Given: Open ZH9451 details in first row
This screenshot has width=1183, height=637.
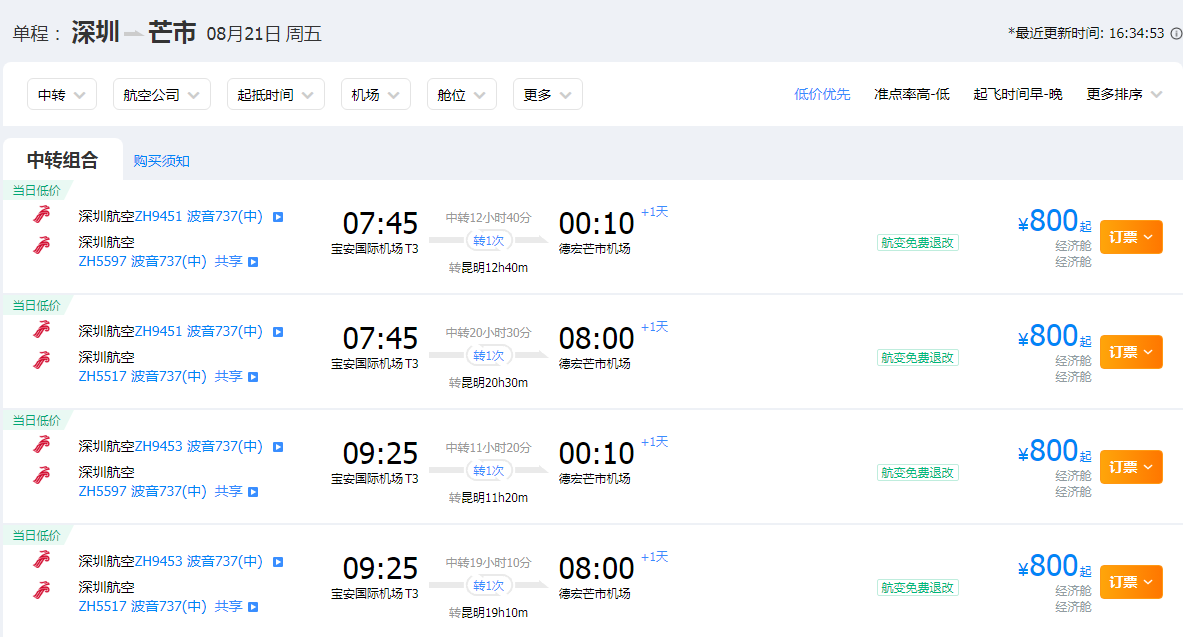Looking at the screenshot, I should point(198,216).
